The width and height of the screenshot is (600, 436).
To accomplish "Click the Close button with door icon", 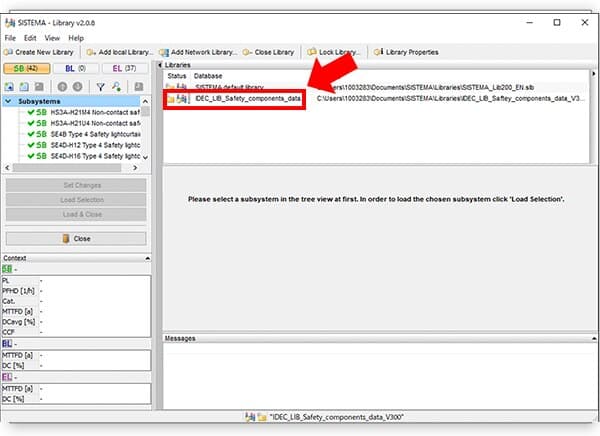I will (76, 238).
